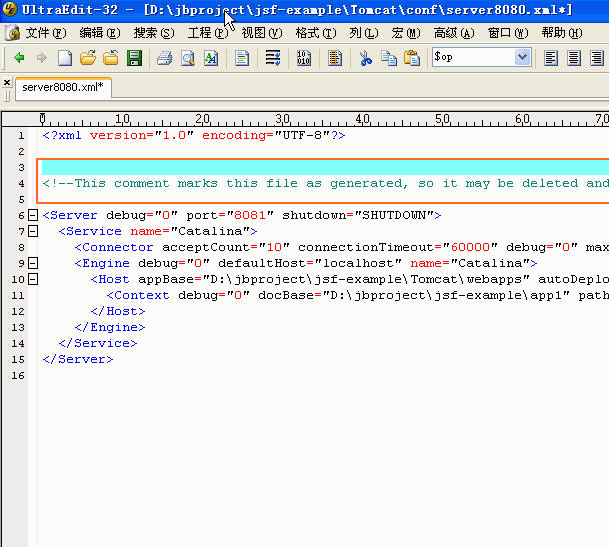Open the 格式(T) menu
609x547 pixels.
pos(316,33)
